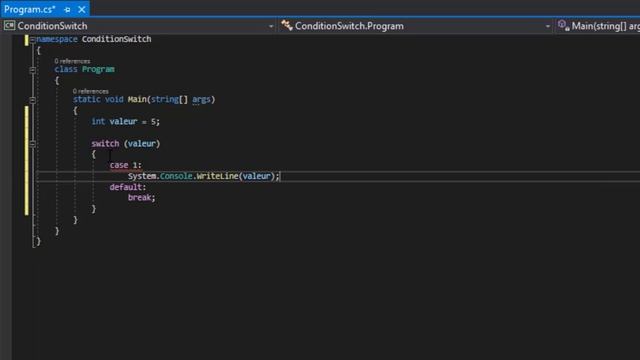Click the method icon beside Main(string[]
This screenshot has height=360, width=640.
click(564, 26)
